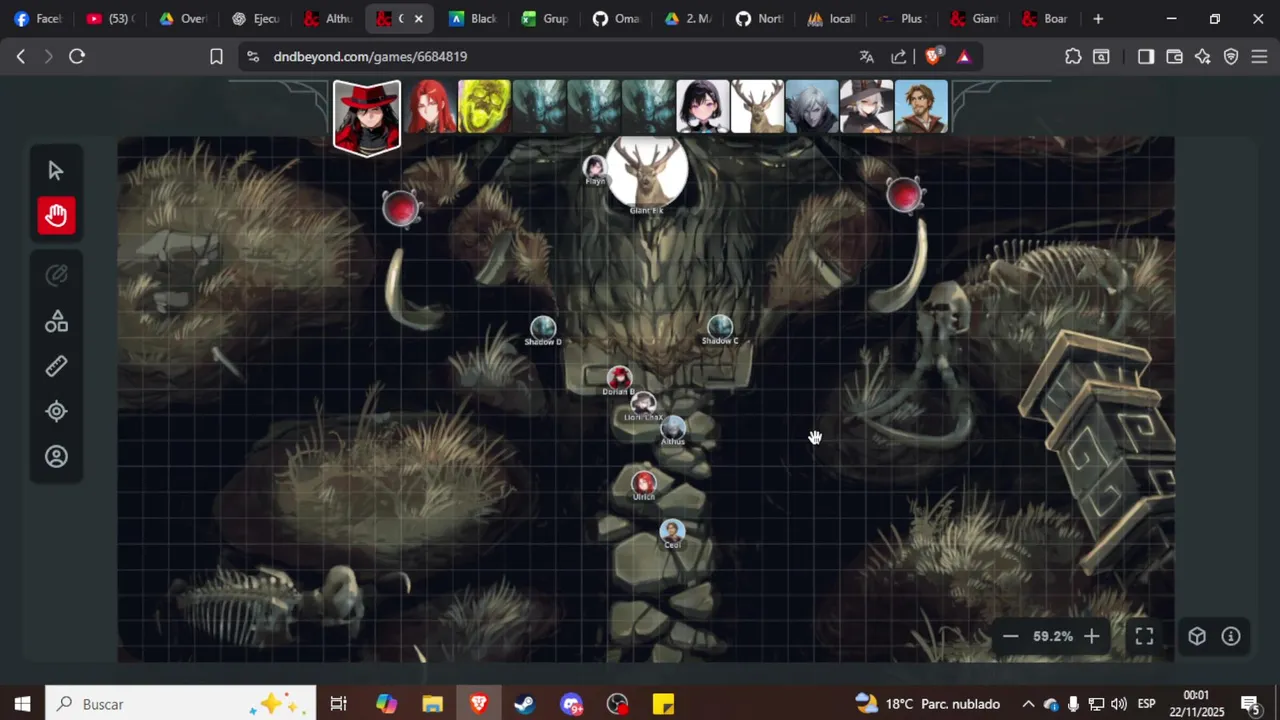The width and height of the screenshot is (1280, 720).
Task: Toggle fullscreen map view
Action: tap(1144, 636)
